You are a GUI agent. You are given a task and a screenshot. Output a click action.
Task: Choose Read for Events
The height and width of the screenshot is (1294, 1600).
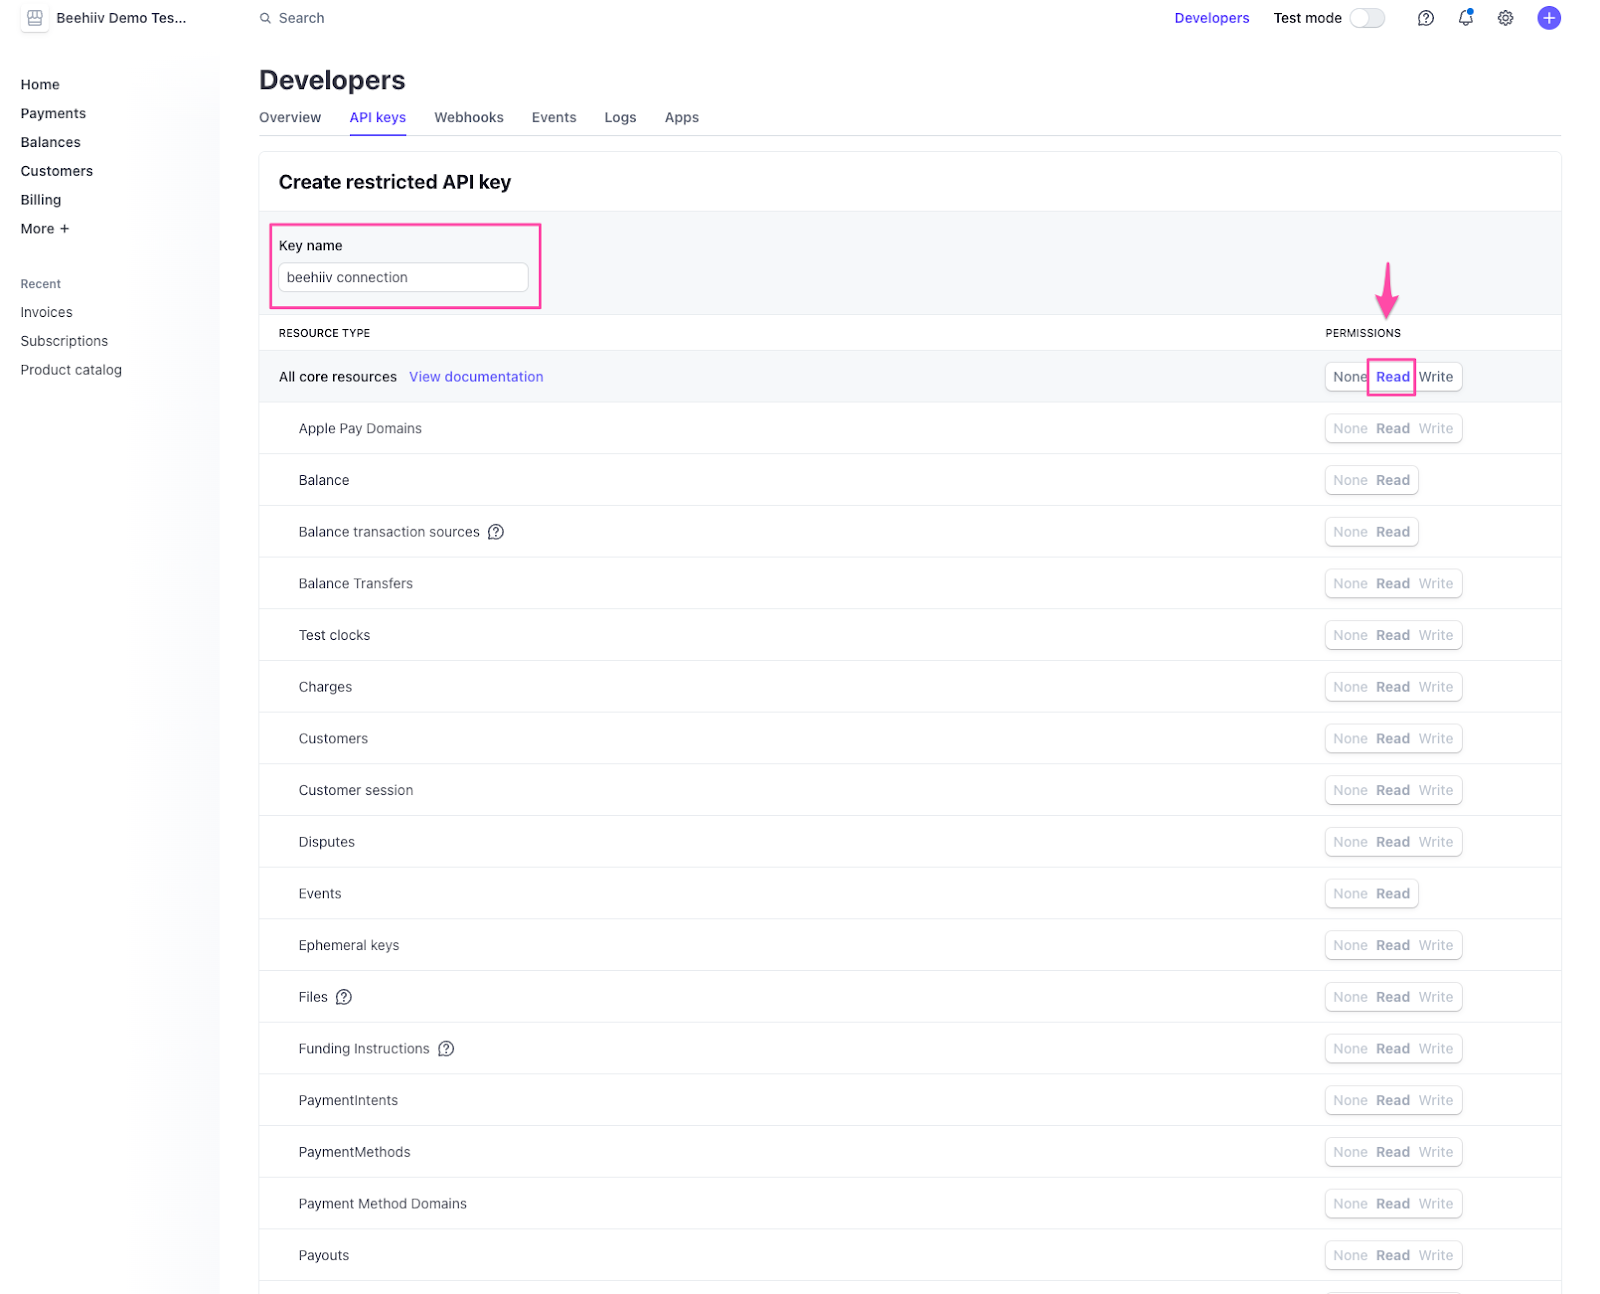click(x=1392, y=894)
